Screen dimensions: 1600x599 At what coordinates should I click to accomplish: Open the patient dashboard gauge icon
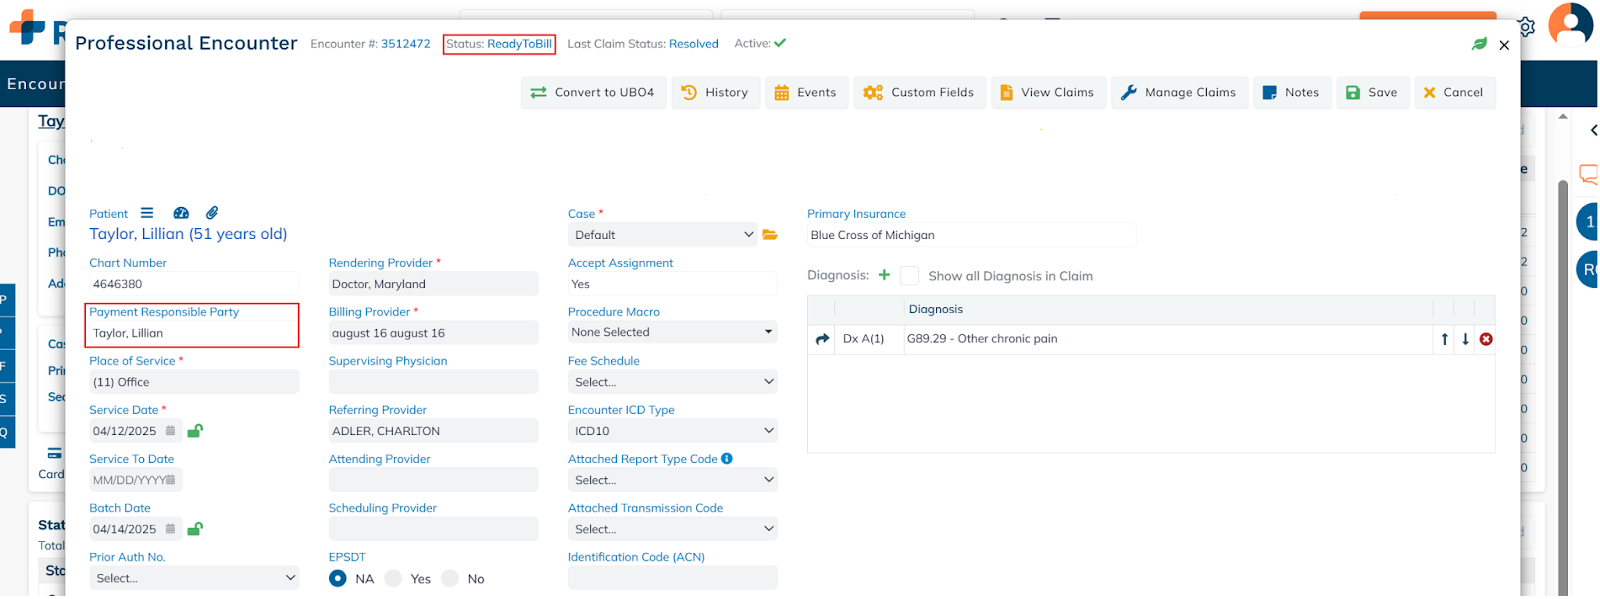(x=181, y=213)
